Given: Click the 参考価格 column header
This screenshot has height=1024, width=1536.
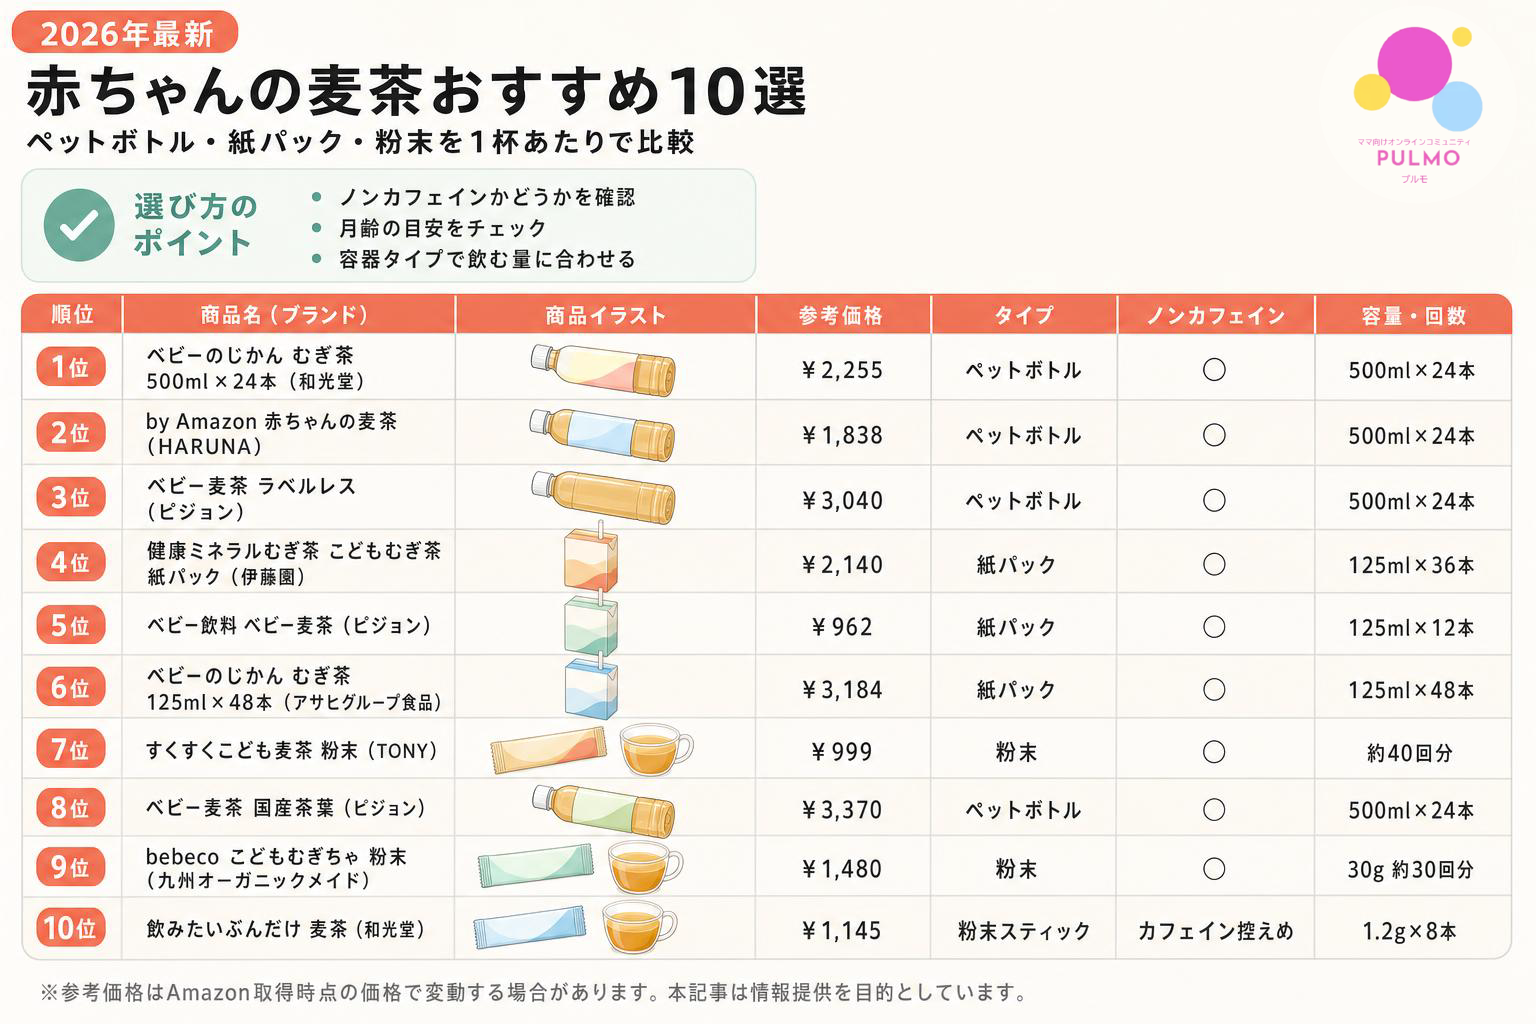Looking at the screenshot, I should tap(842, 315).
